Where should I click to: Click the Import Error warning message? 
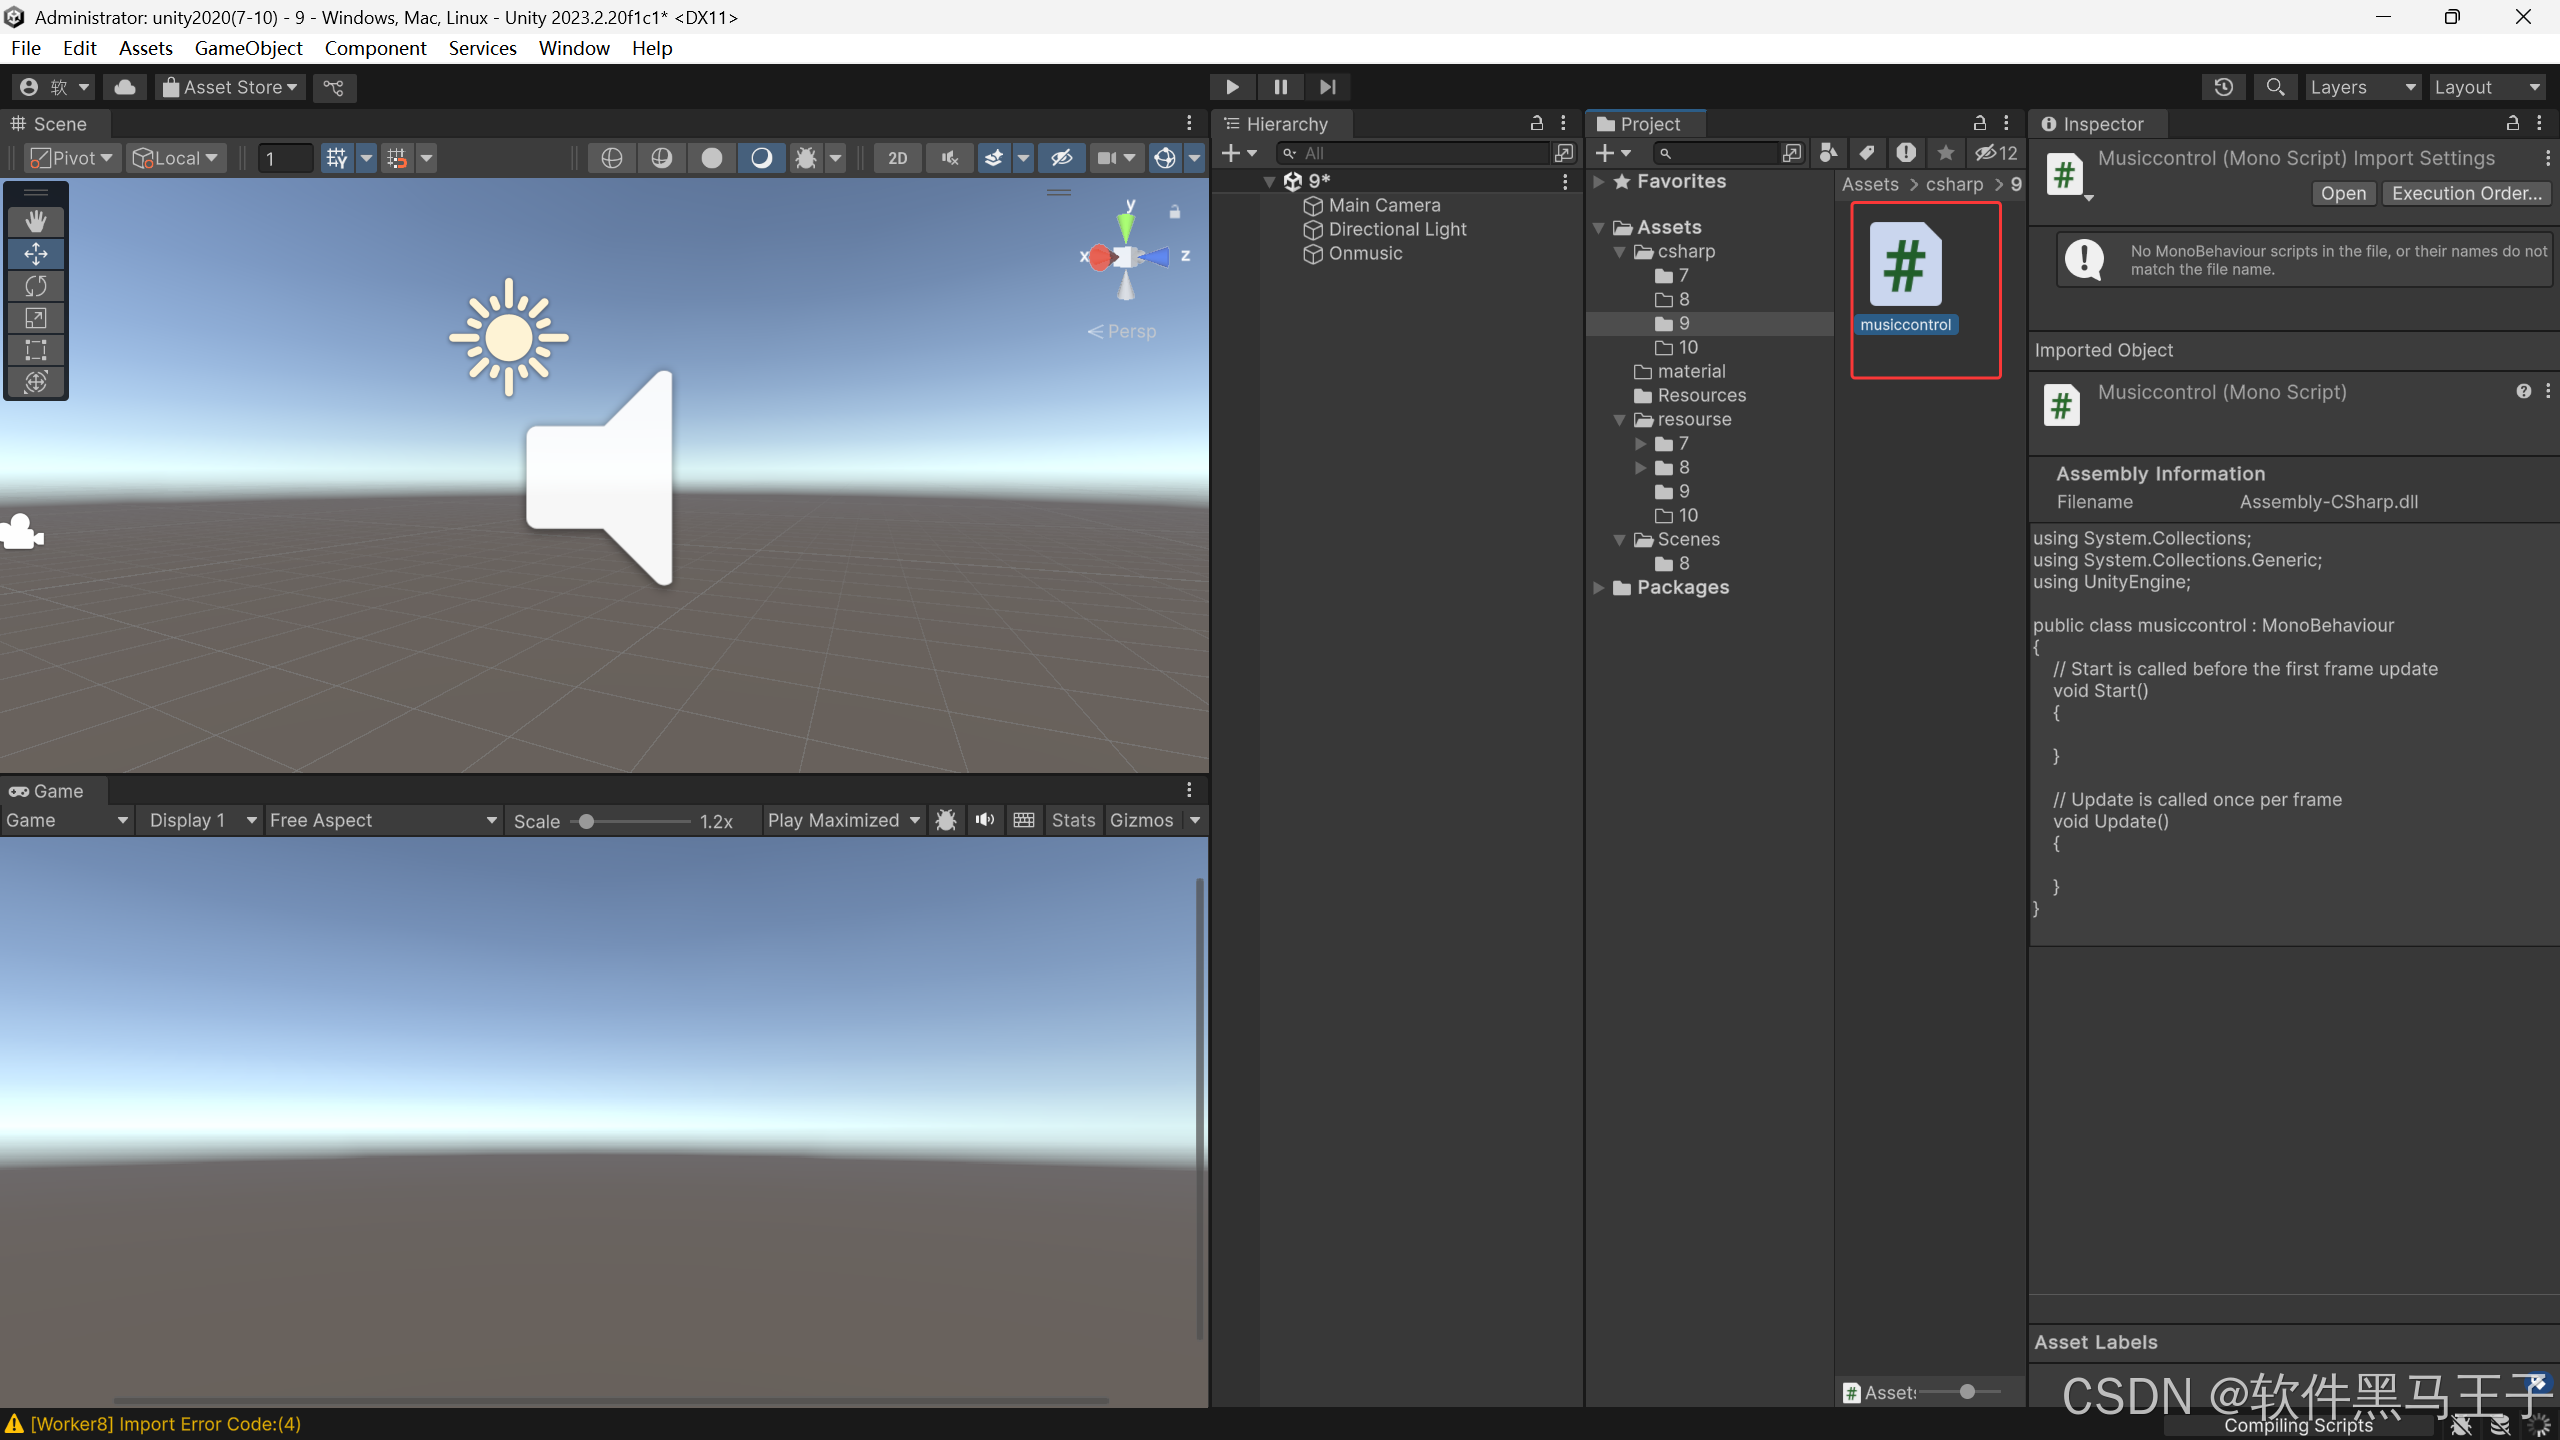(165, 1423)
